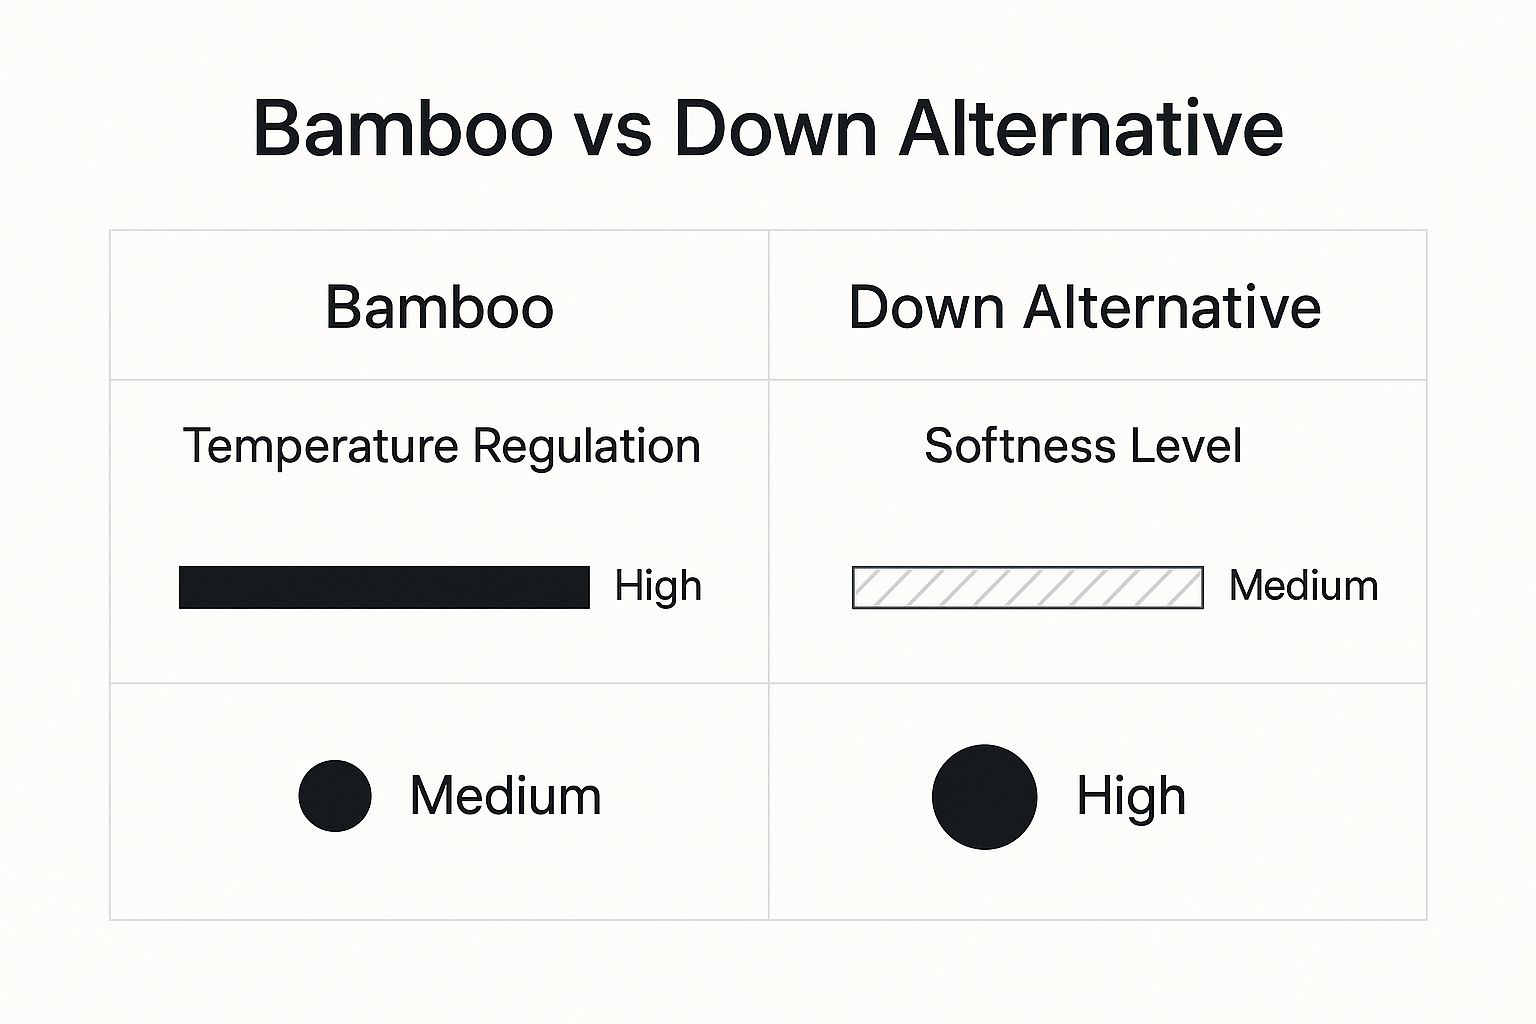Image resolution: width=1536 pixels, height=1024 pixels.
Task: Select the High label beside the solid bar
Action: [658, 586]
